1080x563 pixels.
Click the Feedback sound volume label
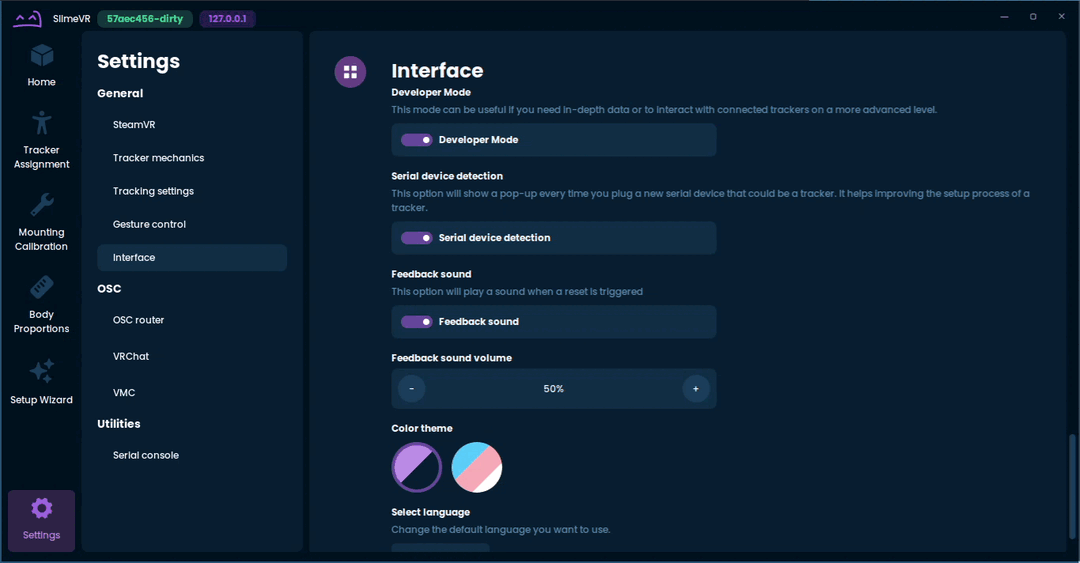click(x=451, y=358)
